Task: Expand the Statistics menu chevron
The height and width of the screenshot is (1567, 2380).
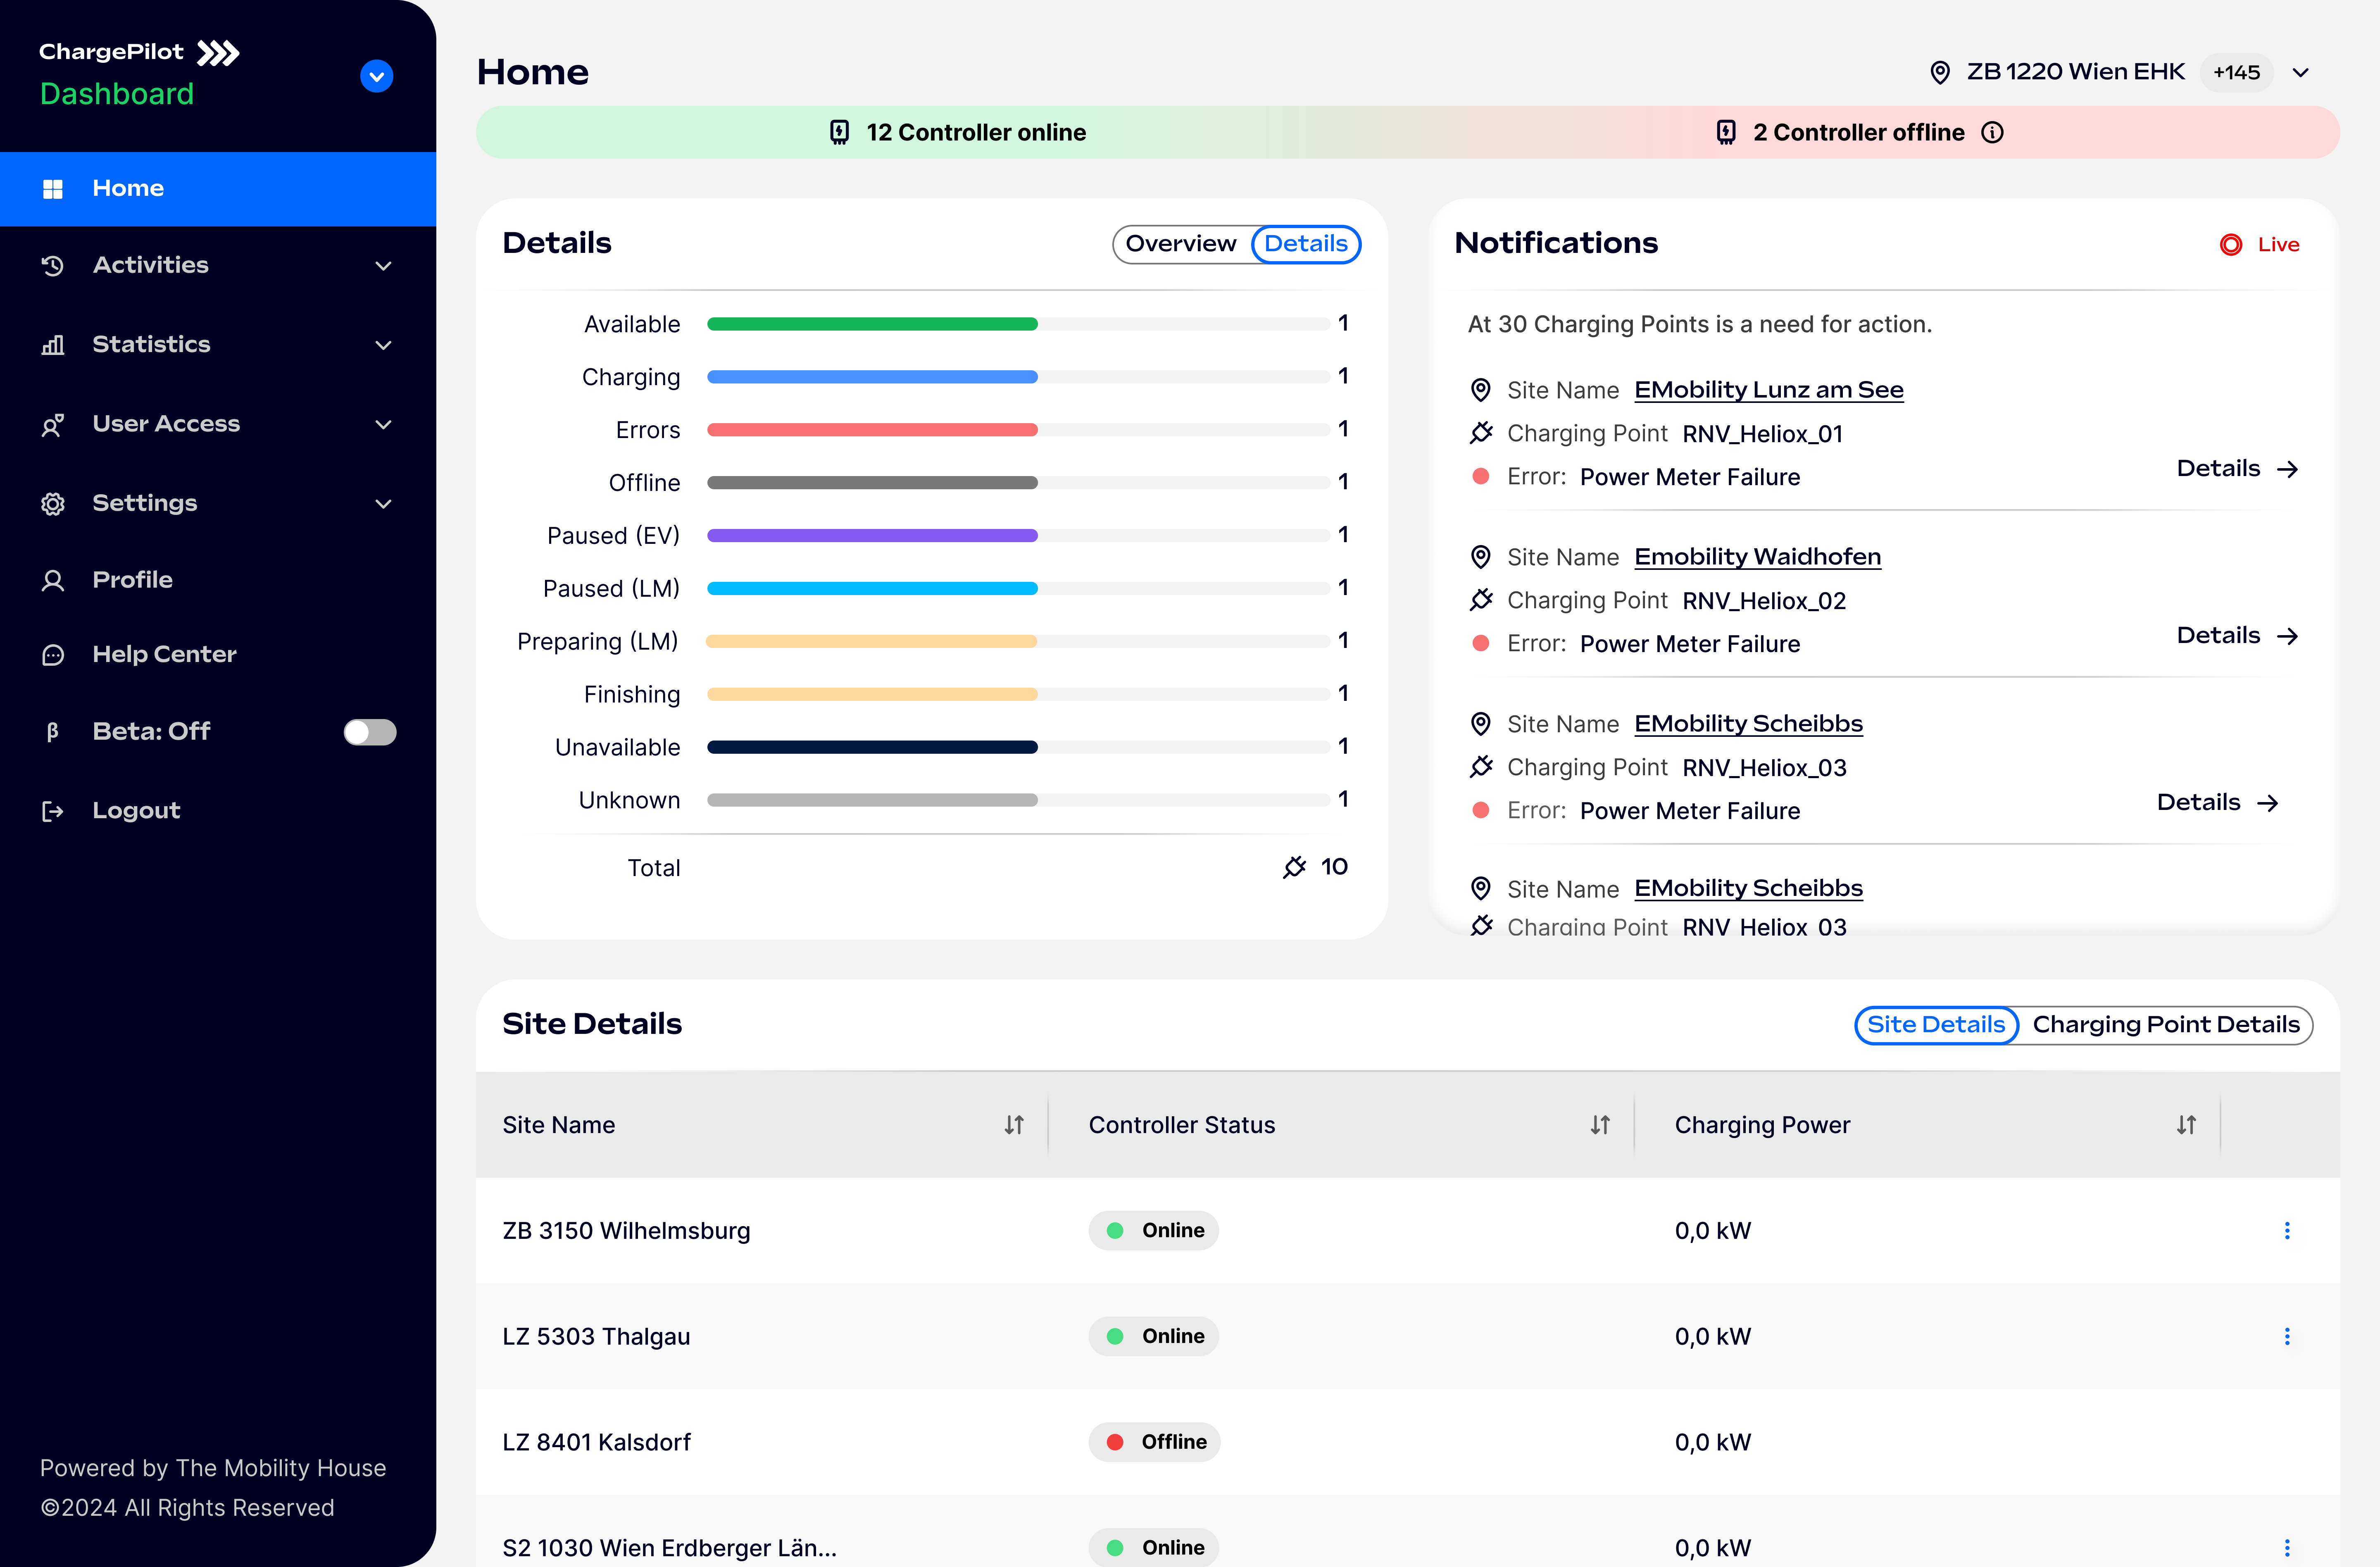Action: [383, 345]
